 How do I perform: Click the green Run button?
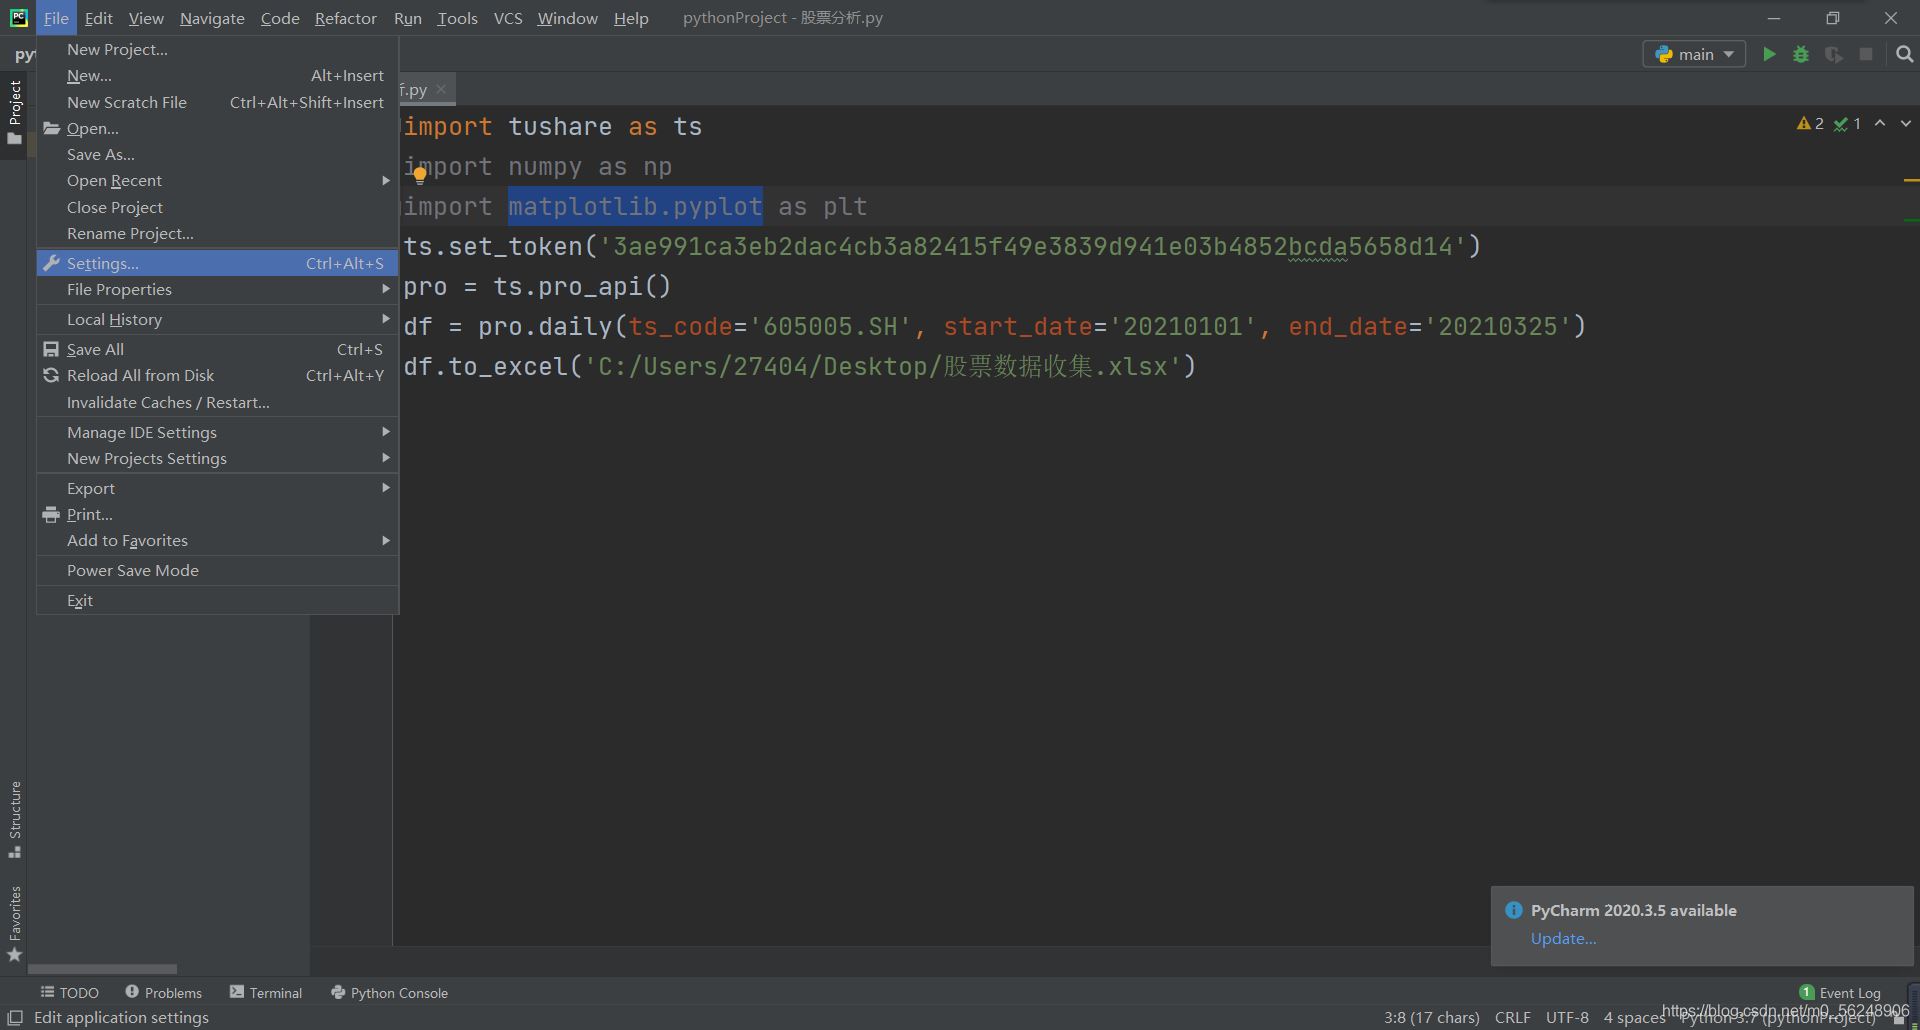click(1769, 55)
